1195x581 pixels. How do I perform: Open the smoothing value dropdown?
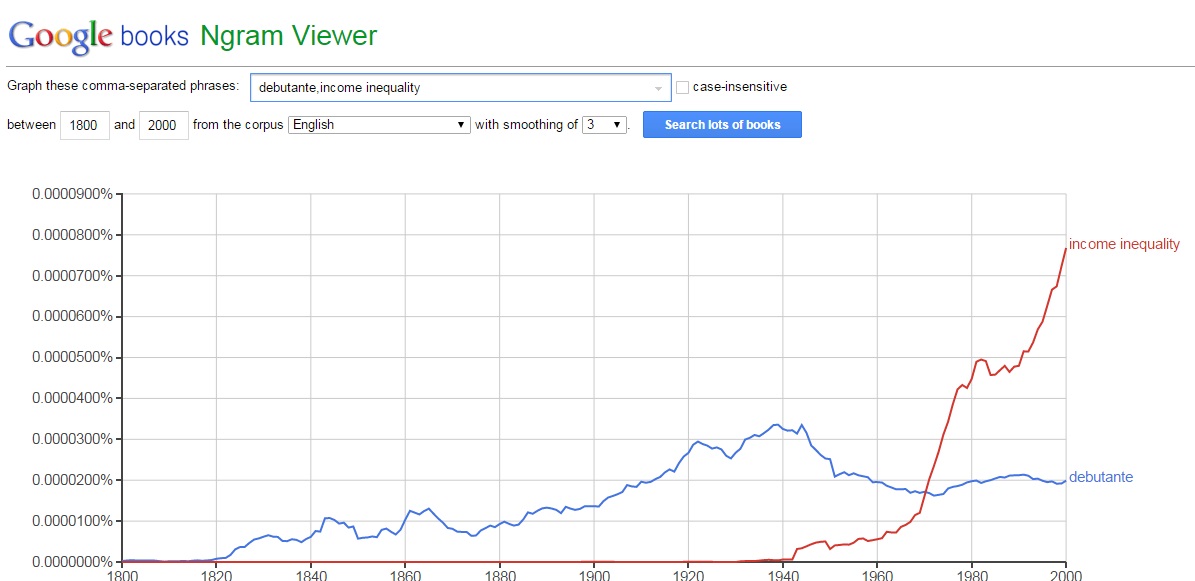click(x=605, y=125)
